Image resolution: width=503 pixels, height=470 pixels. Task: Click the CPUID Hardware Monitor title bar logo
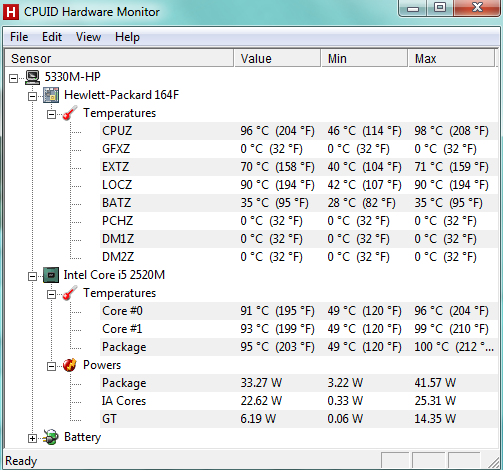click(x=11, y=12)
